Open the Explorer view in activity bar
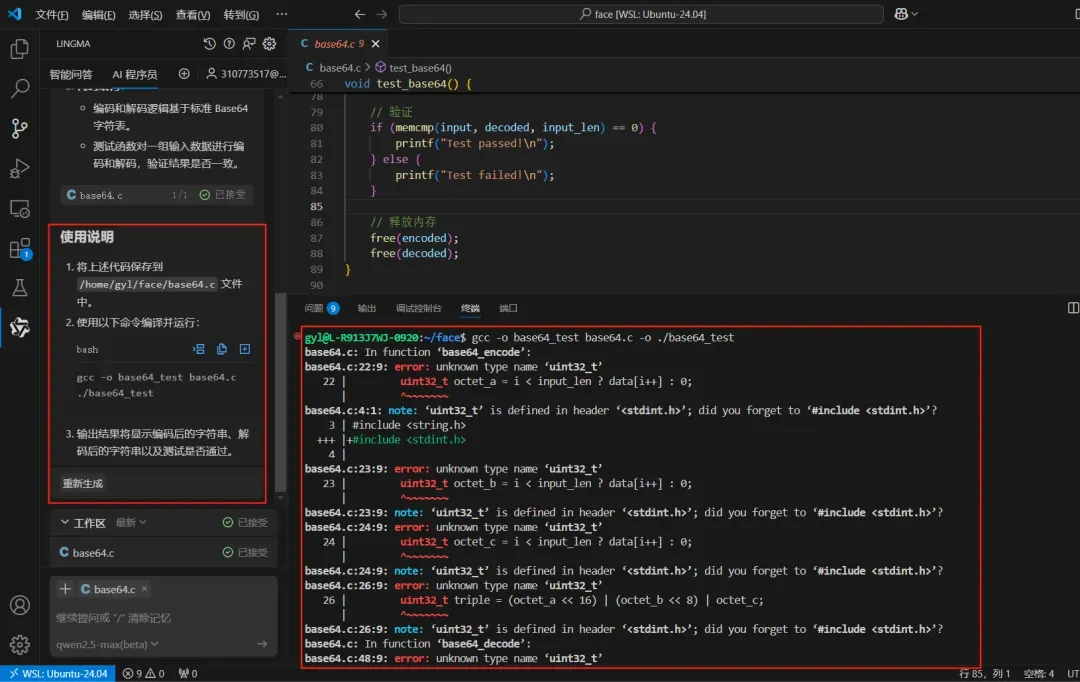The width and height of the screenshot is (1080, 682). 19,49
